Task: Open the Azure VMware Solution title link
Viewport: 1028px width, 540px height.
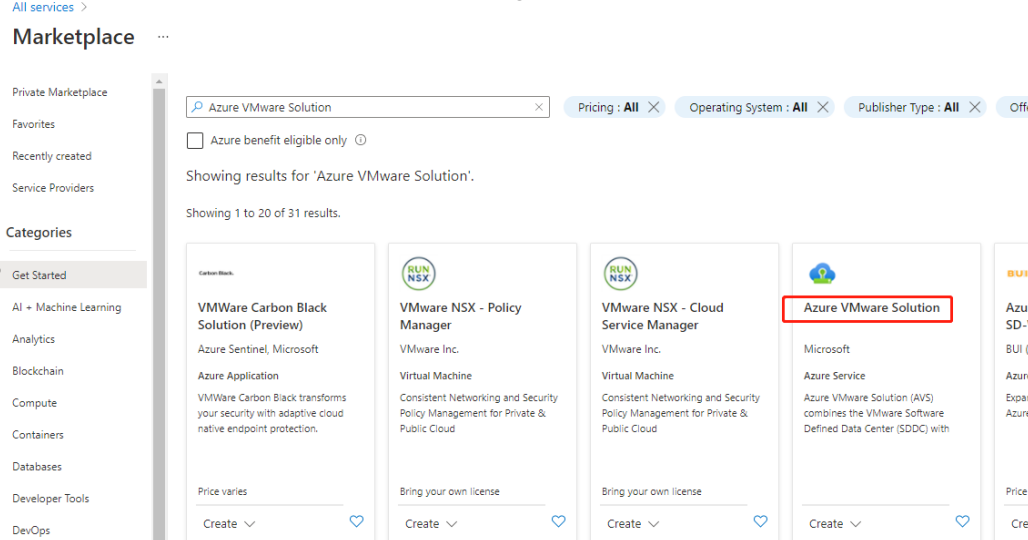Action: (x=871, y=308)
